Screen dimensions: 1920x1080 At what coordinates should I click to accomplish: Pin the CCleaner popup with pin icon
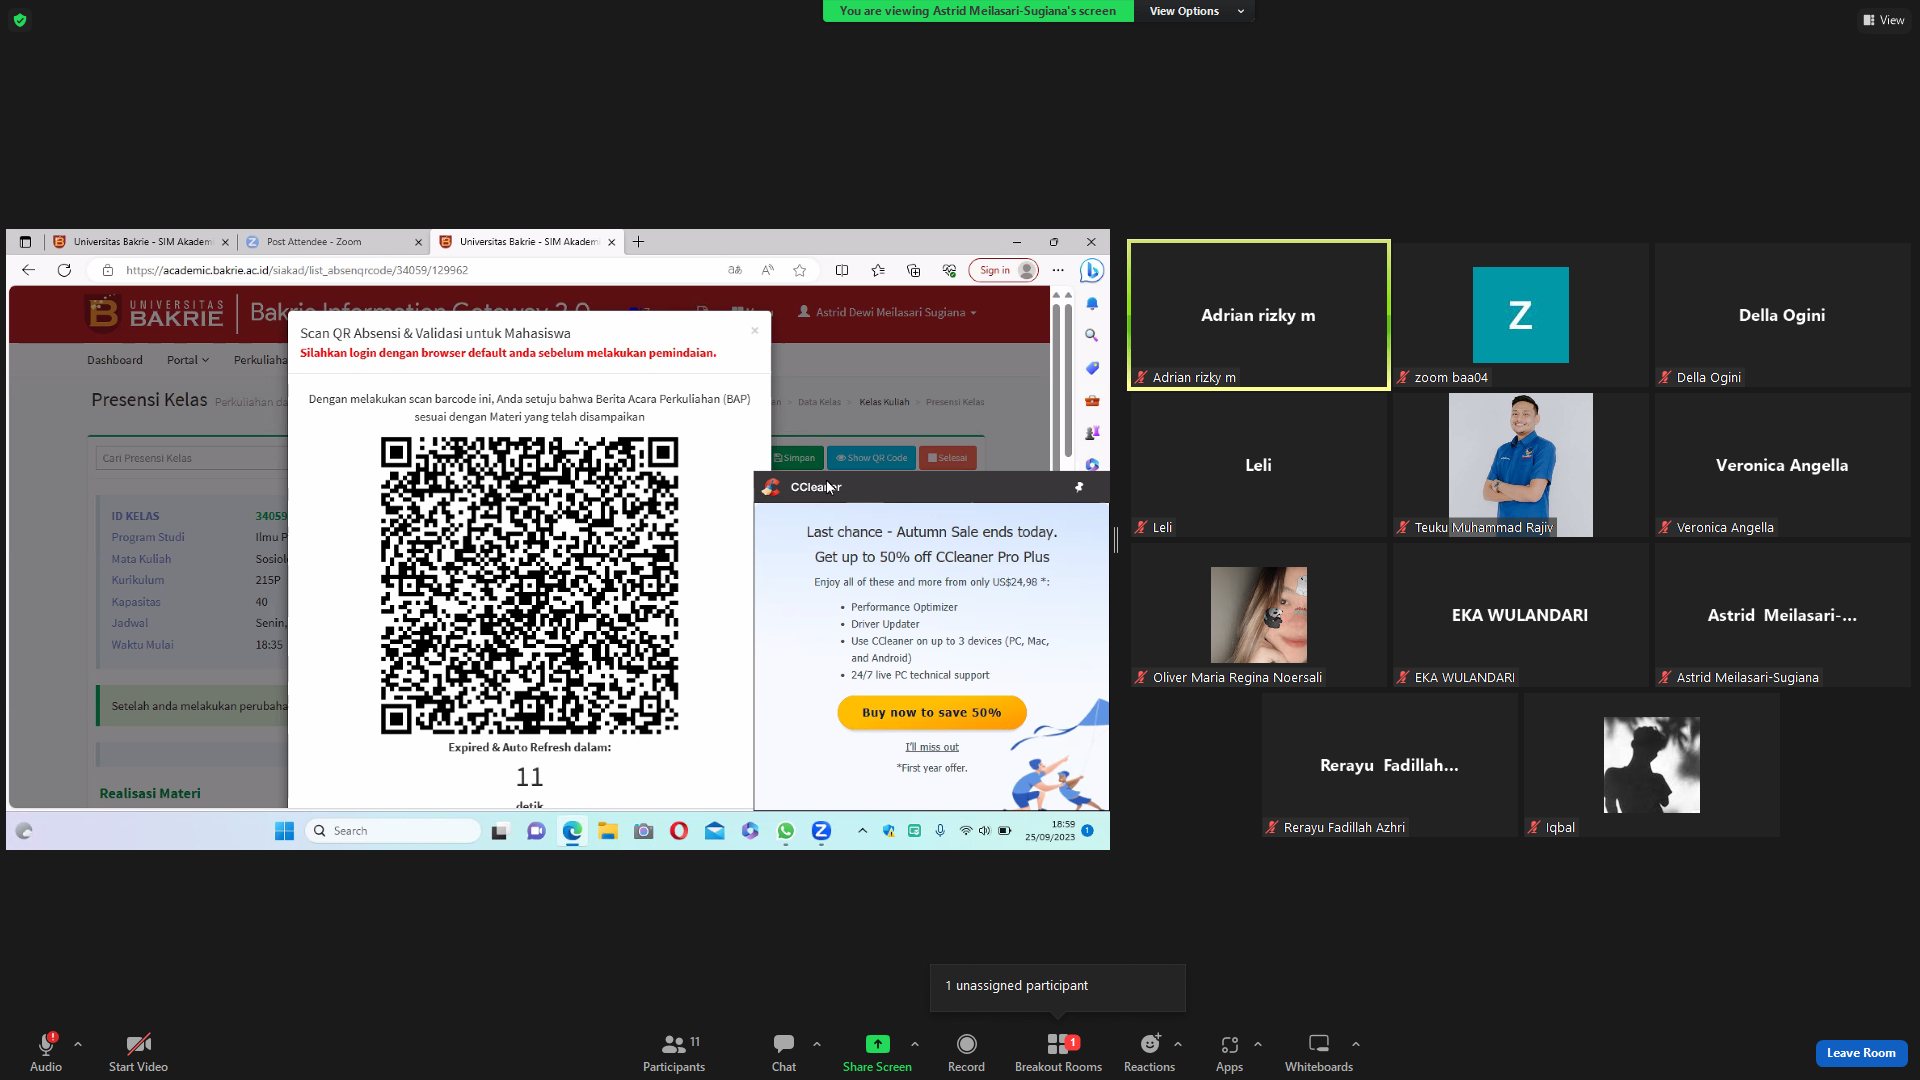tap(1079, 487)
